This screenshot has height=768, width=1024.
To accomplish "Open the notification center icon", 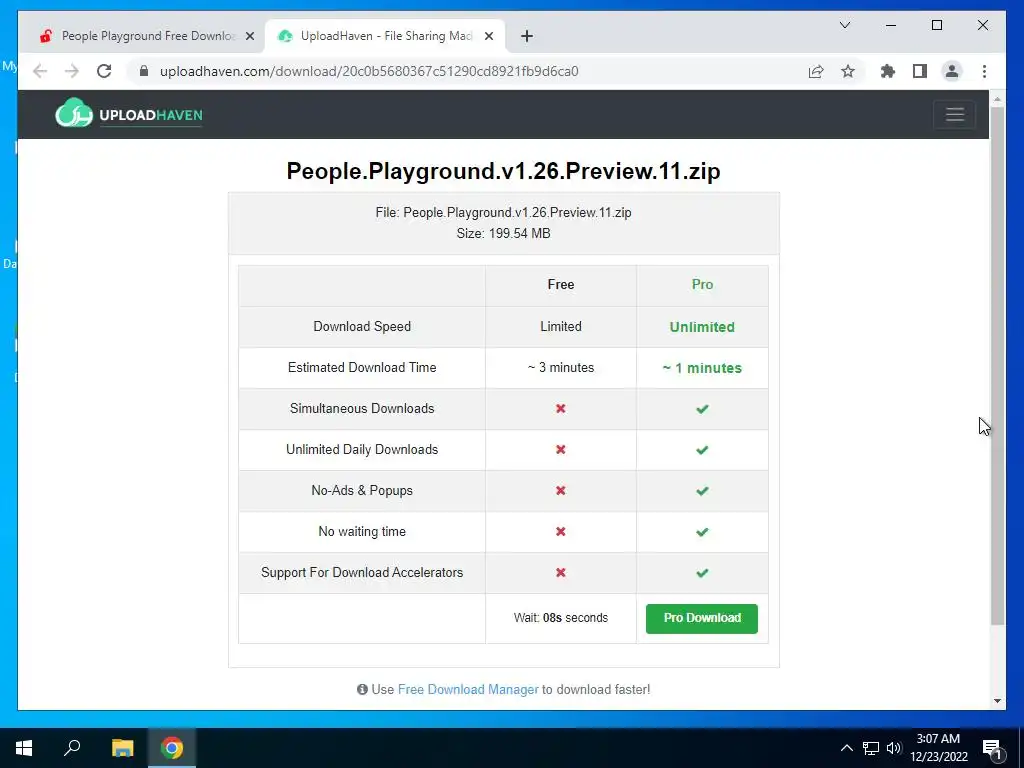I will (992, 748).
